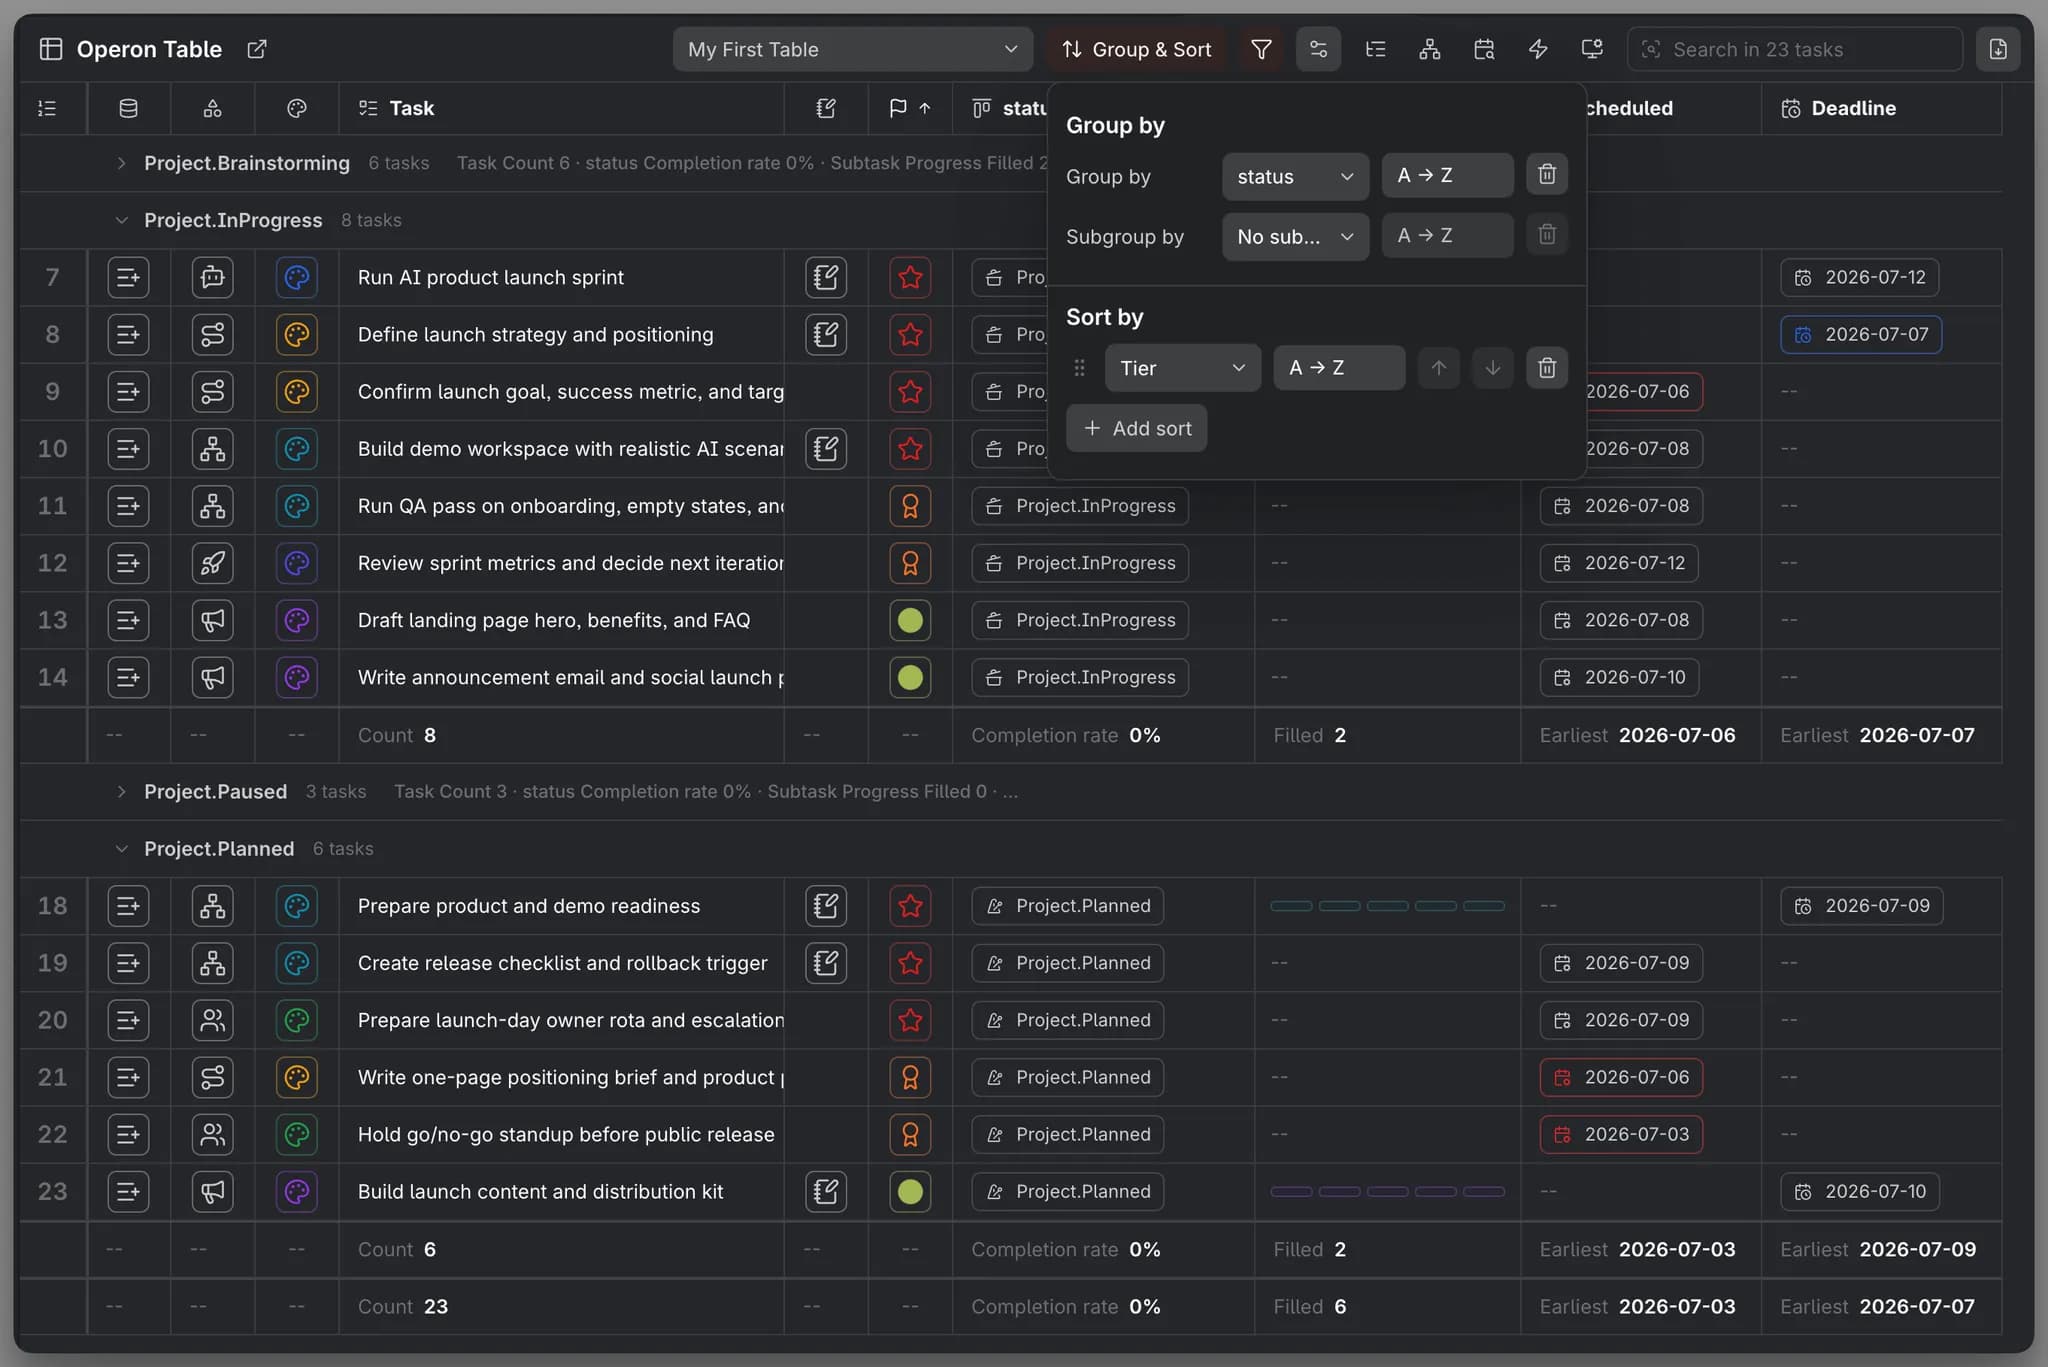Click the filter funnel icon in toolbar
Viewport: 2048px width, 1367px height.
[x=1262, y=49]
